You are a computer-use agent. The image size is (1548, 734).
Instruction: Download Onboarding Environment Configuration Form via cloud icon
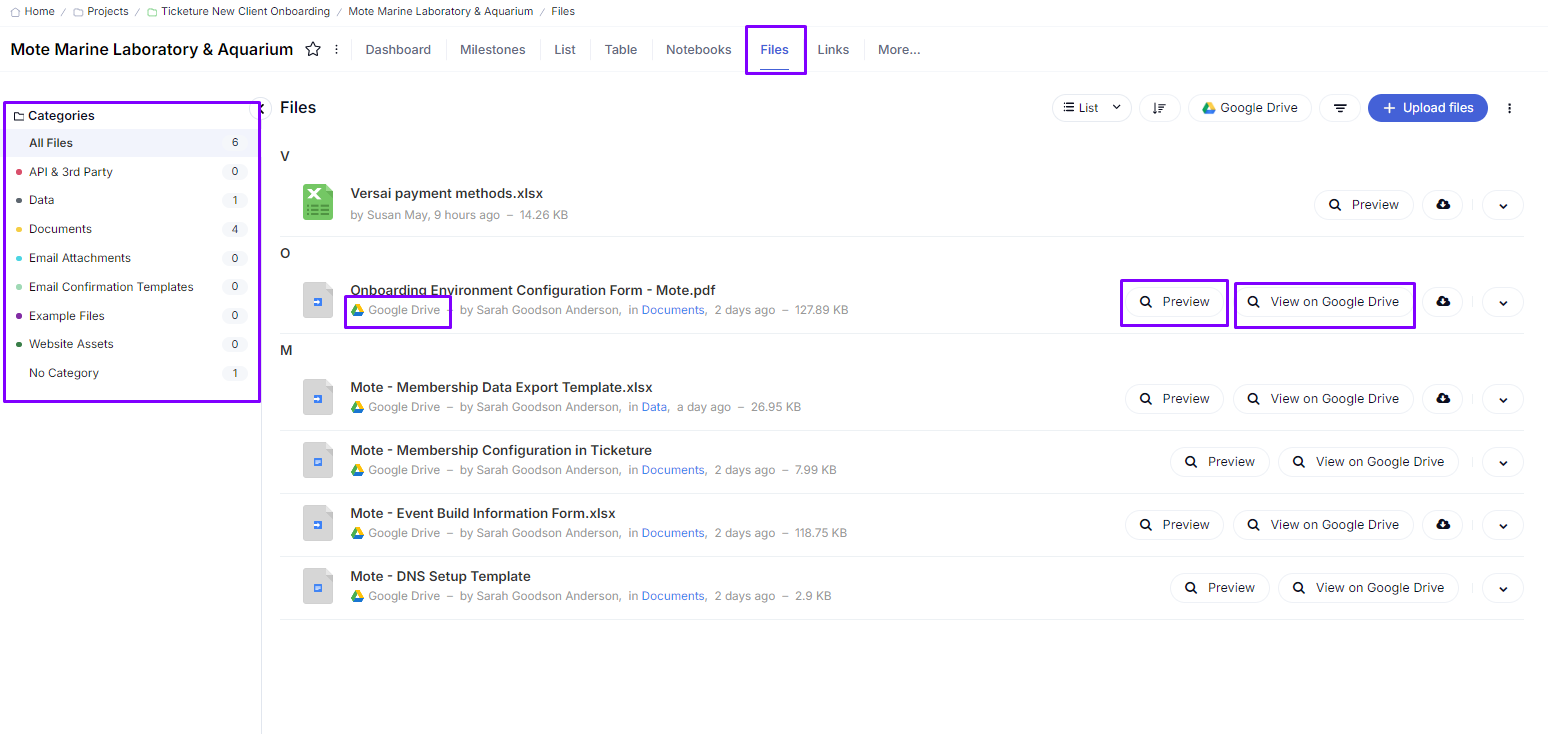pos(1443,302)
